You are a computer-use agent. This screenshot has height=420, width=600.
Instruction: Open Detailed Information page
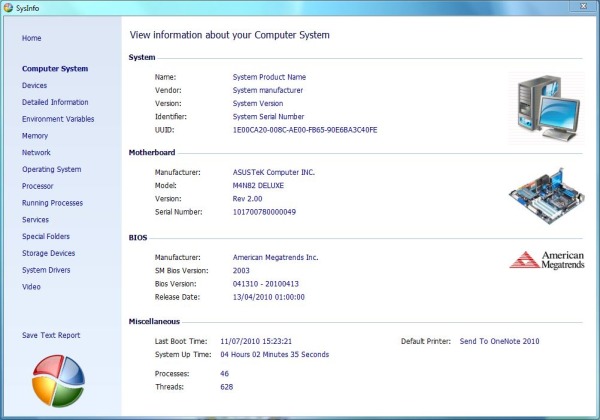pyautogui.click(x=55, y=102)
